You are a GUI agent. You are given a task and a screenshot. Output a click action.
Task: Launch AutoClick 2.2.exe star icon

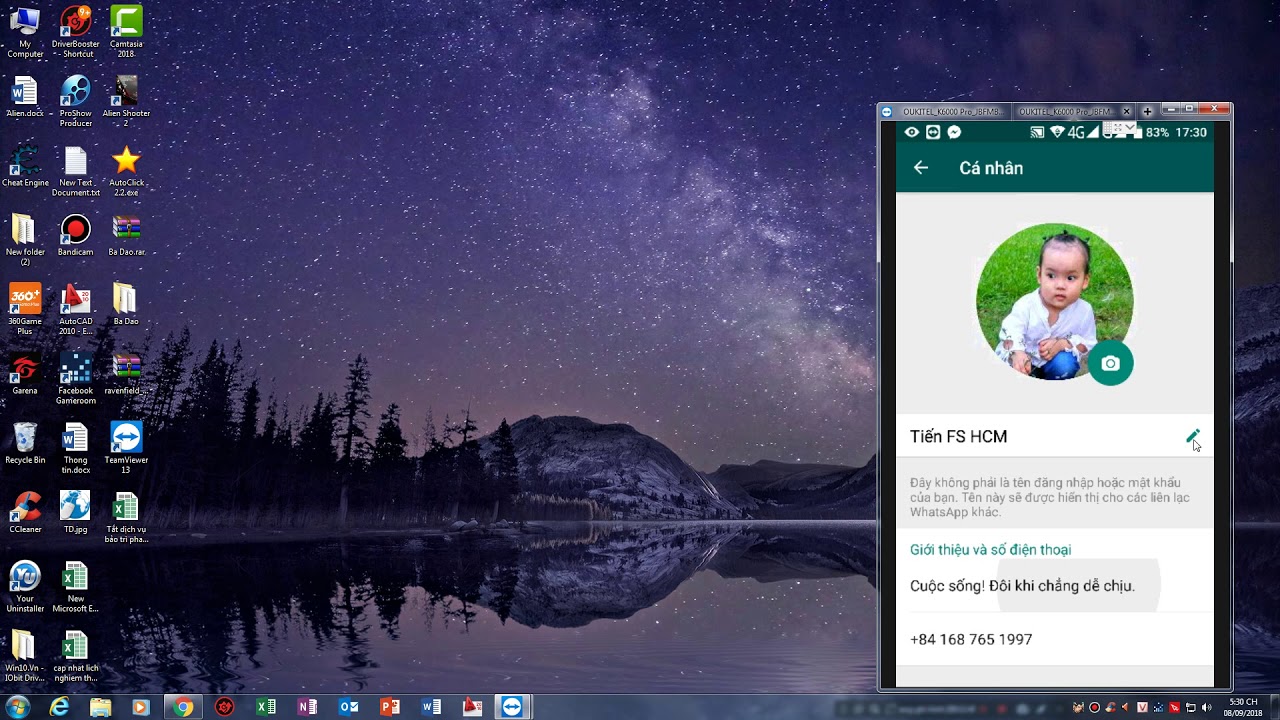tap(126, 171)
